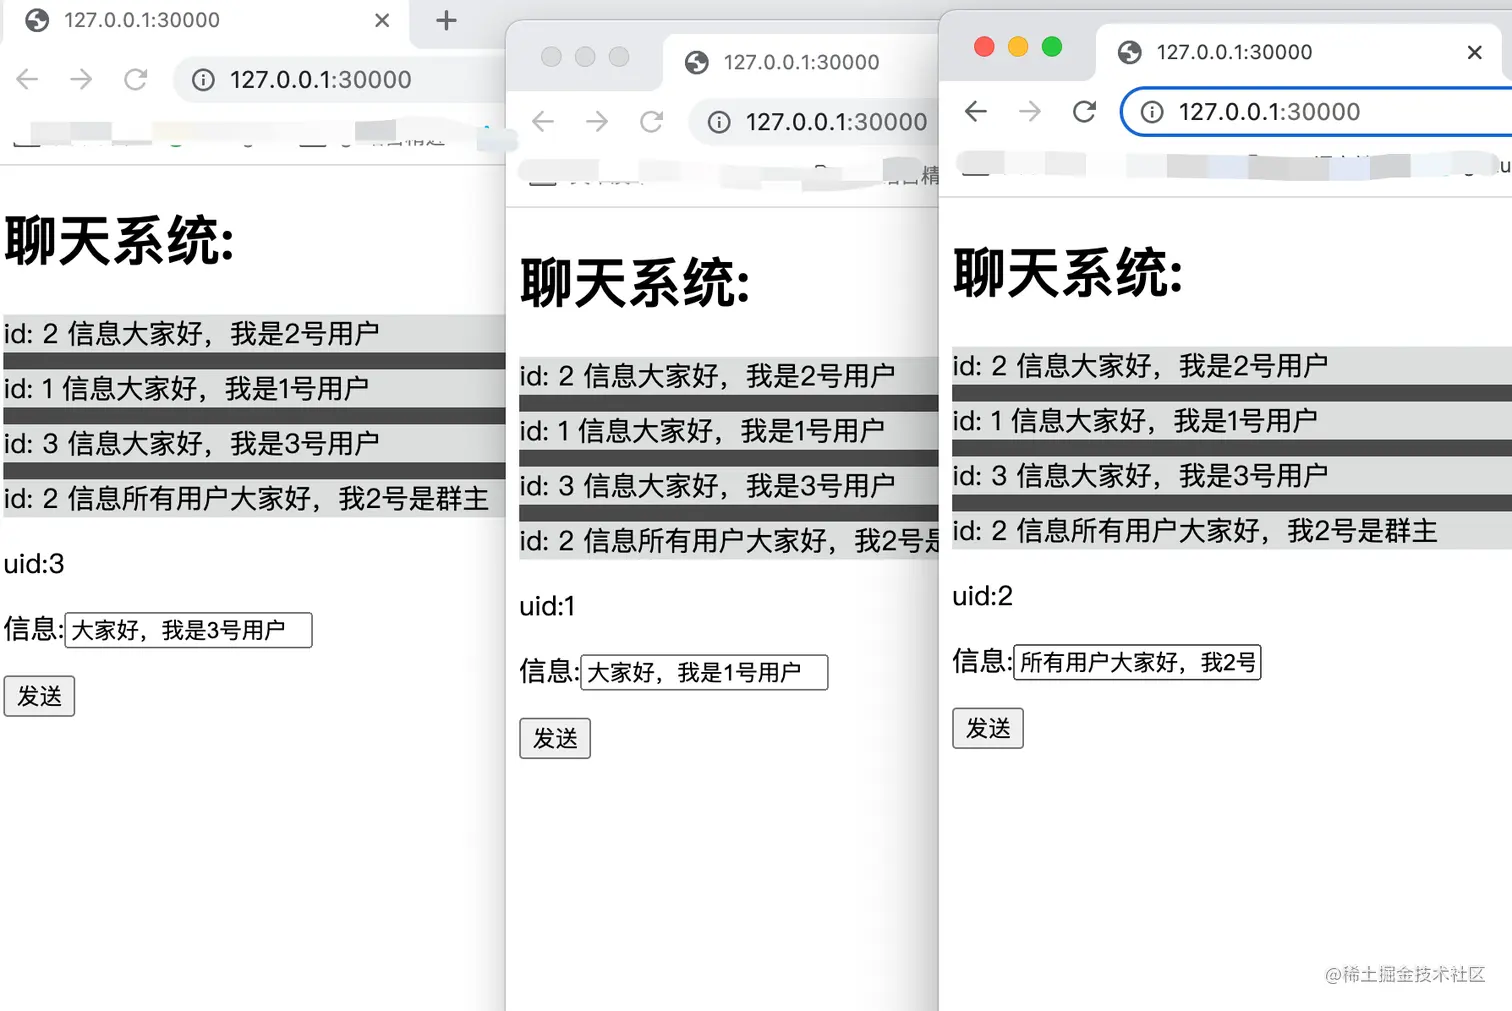The image size is (1512, 1011).
Task: Click the forward arrow in the rightmost window
Action: pyautogui.click(x=1029, y=111)
